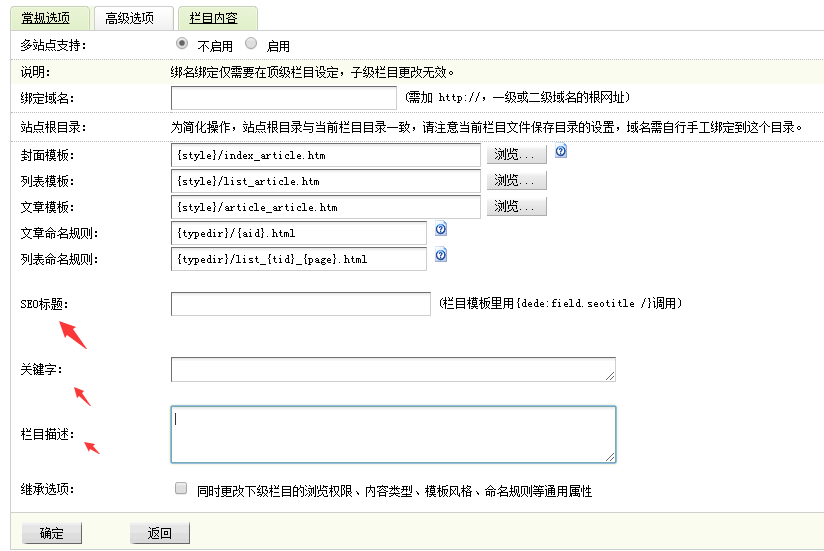Click the resize handle of 关键字 textarea
This screenshot has height=551, width=824.
(x=610, y=376)
